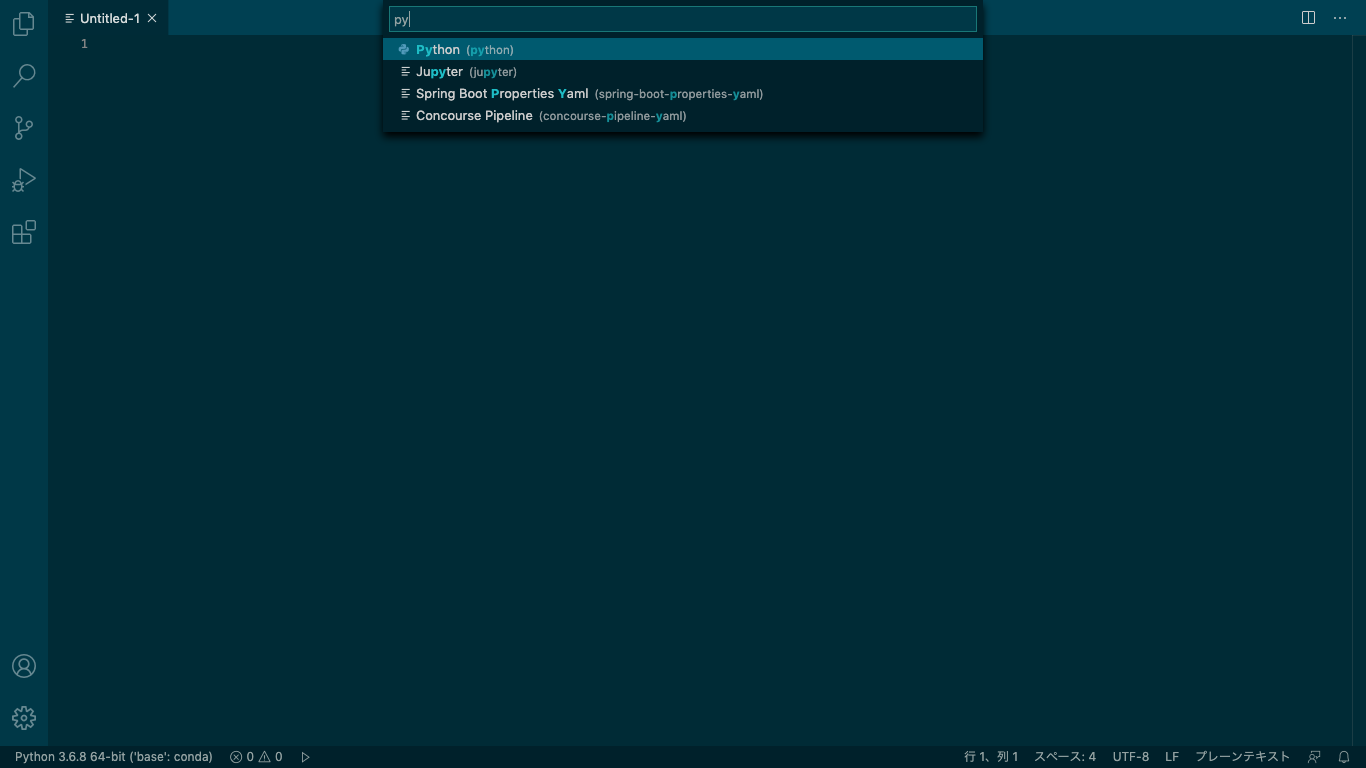Select Python 3.6.8 interpreter in status bar

pyautogui.click(x=114, y=757)
